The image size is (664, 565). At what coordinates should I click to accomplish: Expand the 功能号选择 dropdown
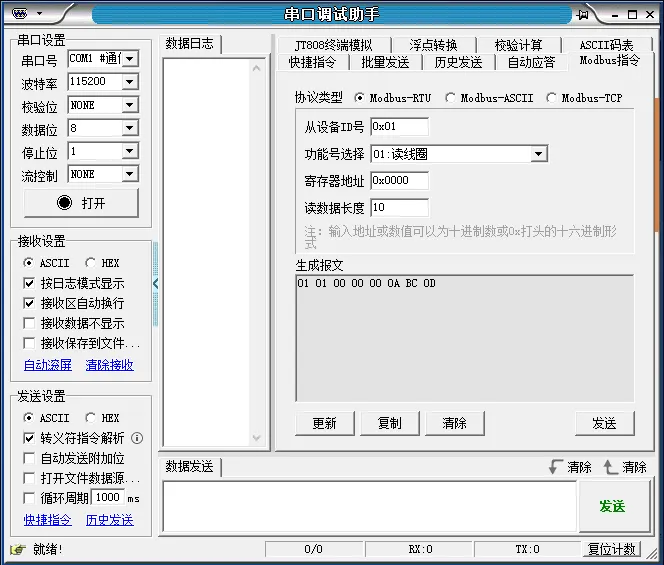point(539,154)
